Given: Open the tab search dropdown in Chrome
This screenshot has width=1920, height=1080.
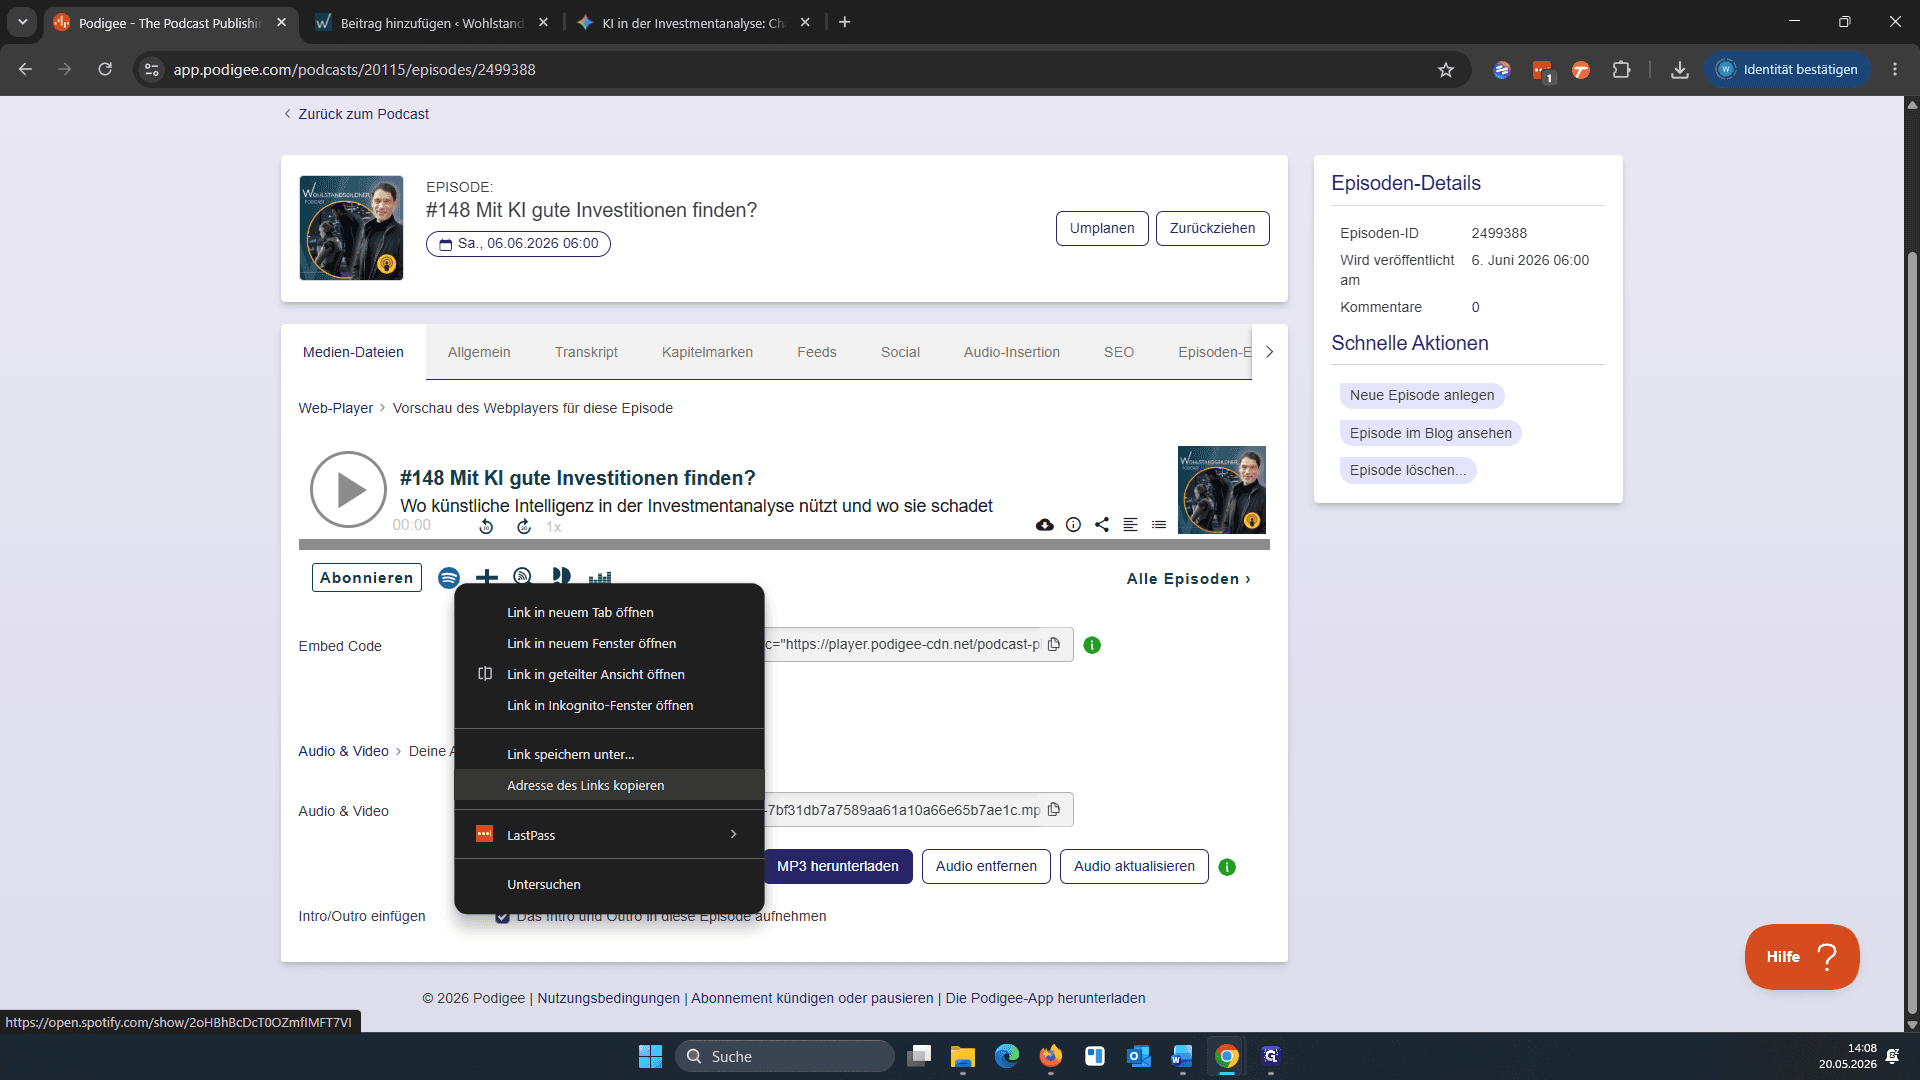Looking at the screenshot, I should click(x=22, y=22).
